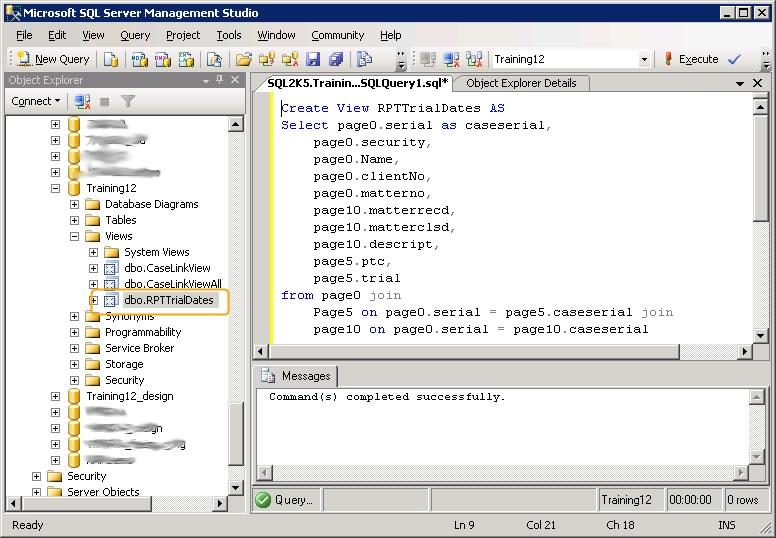Image resolution: width=776 pixels, height=538 pixels.
Task: Click the greyed Connect icon in query toolbar
Action: (x=428, y=59)
